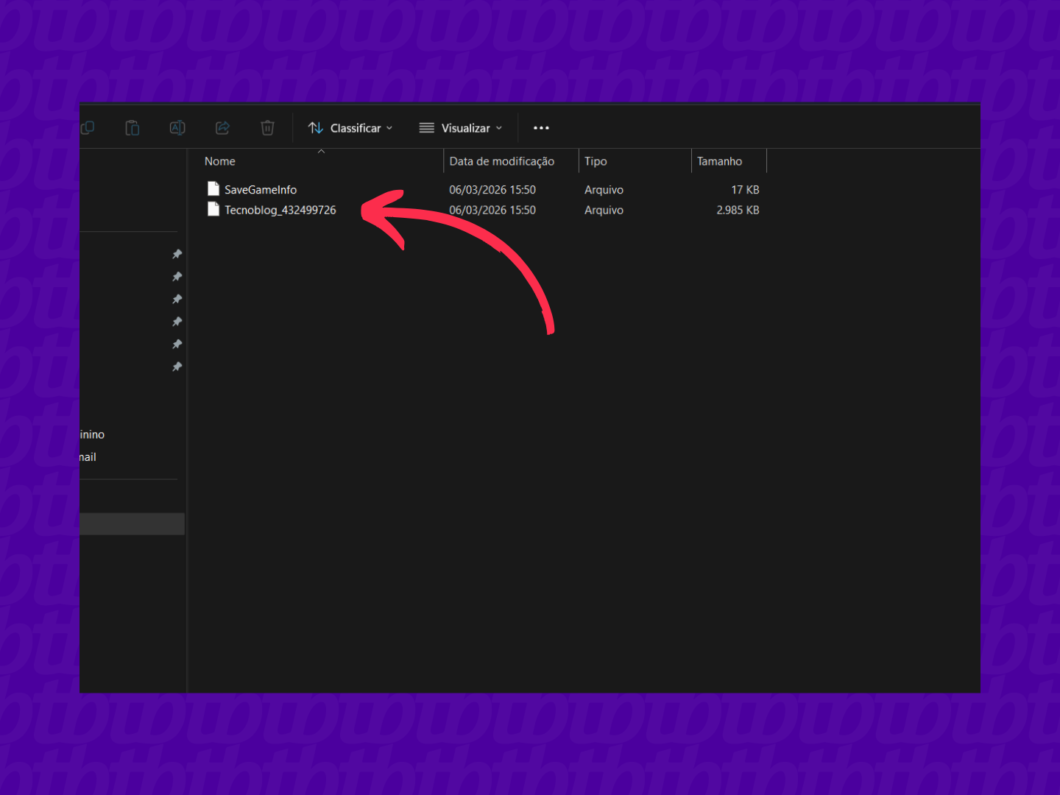
Task: Click the SaveGameInfo file icon
Action: pos(213,189)
